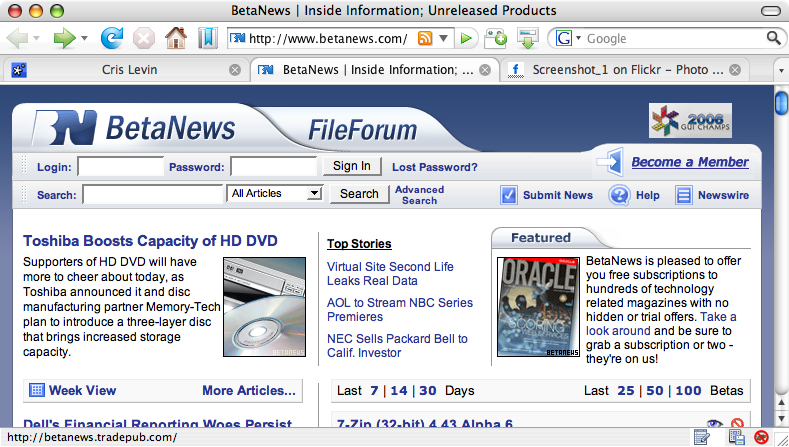Click the red prohibited icon on 7-Zip row

tap(737, 423)
